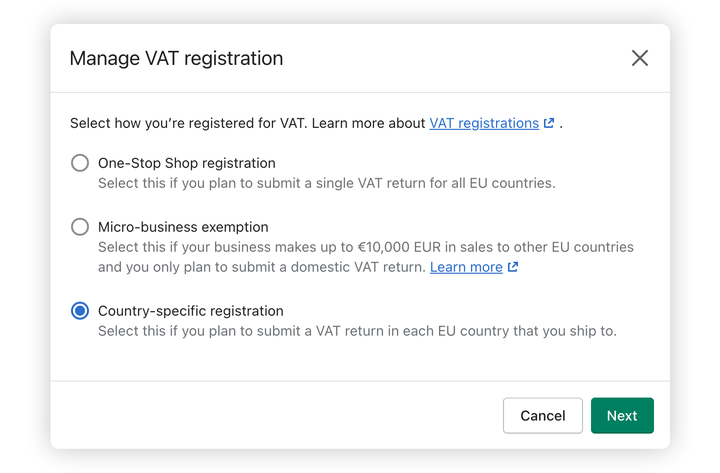Screen dimensions: 720x473
Task: Click external-link icon beside Learn more
Action: point(513,267)
